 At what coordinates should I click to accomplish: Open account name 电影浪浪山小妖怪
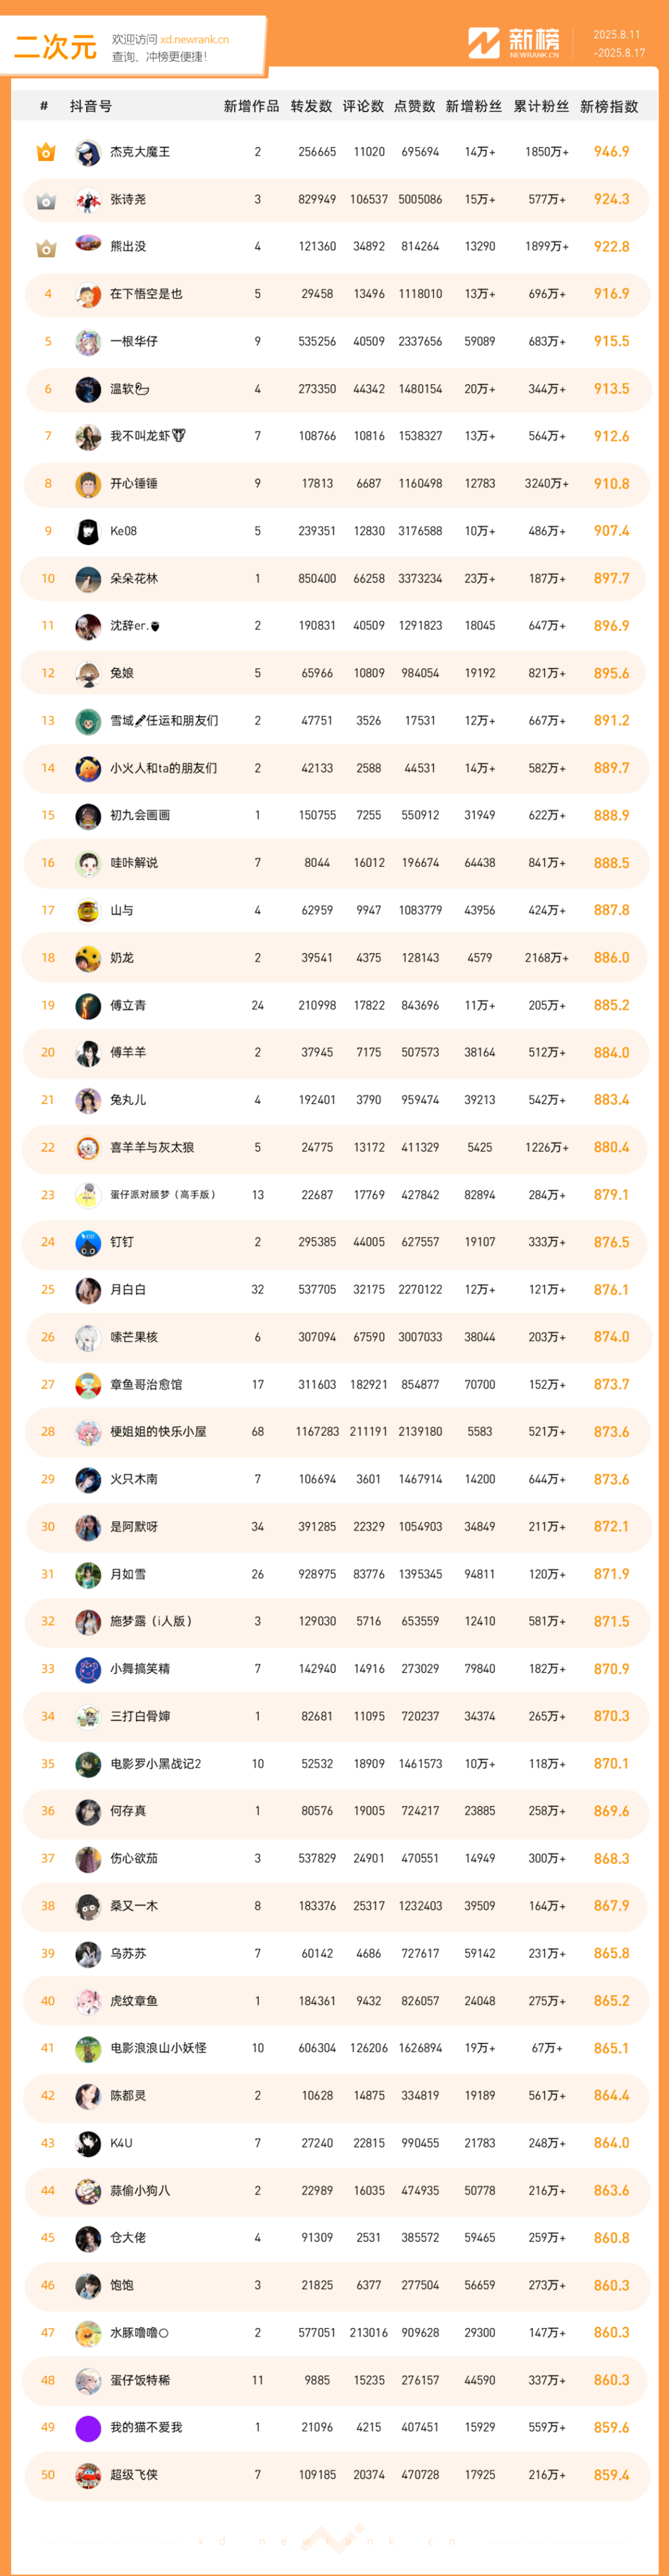coord(158,2048)
